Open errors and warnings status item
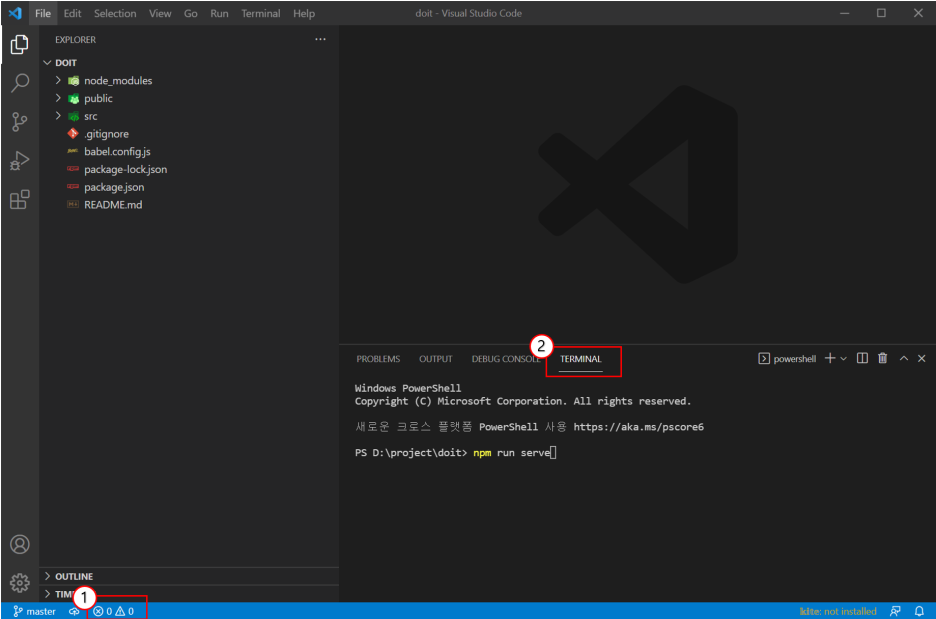936x619 pixels. click(x=113, y=611)
